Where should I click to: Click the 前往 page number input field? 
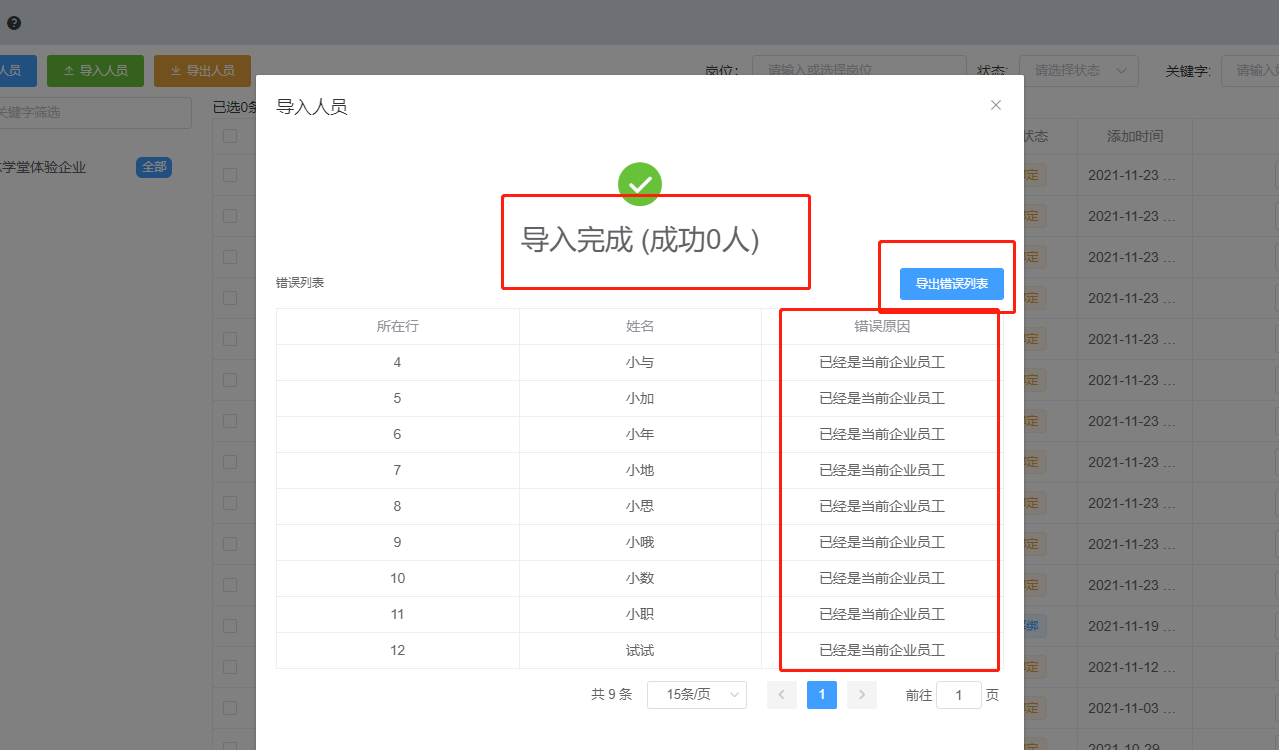pos(959,695)
